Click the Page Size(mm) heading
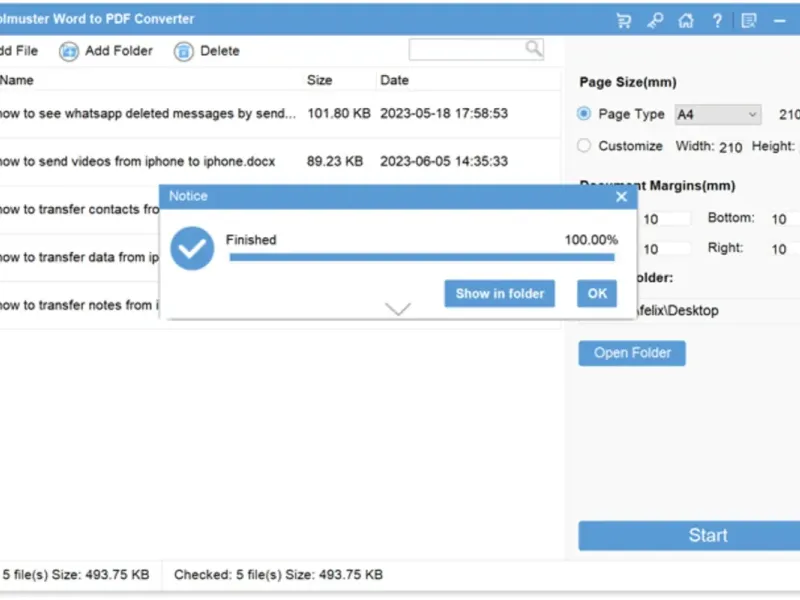 coord(628,83)
